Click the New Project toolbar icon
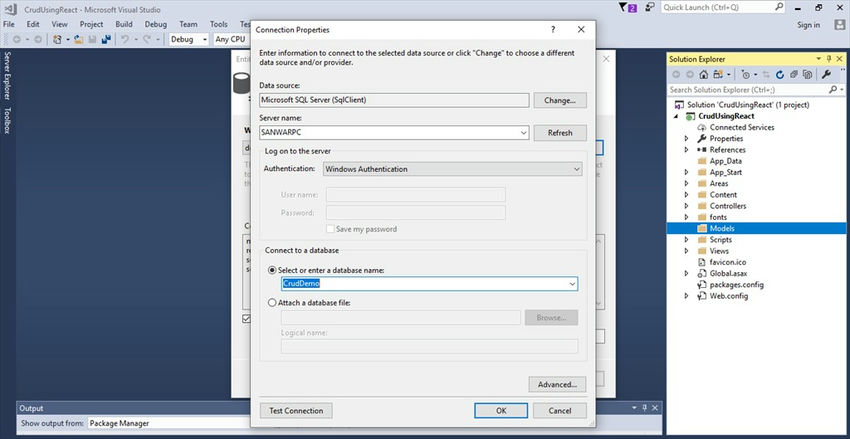 tap(57, 39)
